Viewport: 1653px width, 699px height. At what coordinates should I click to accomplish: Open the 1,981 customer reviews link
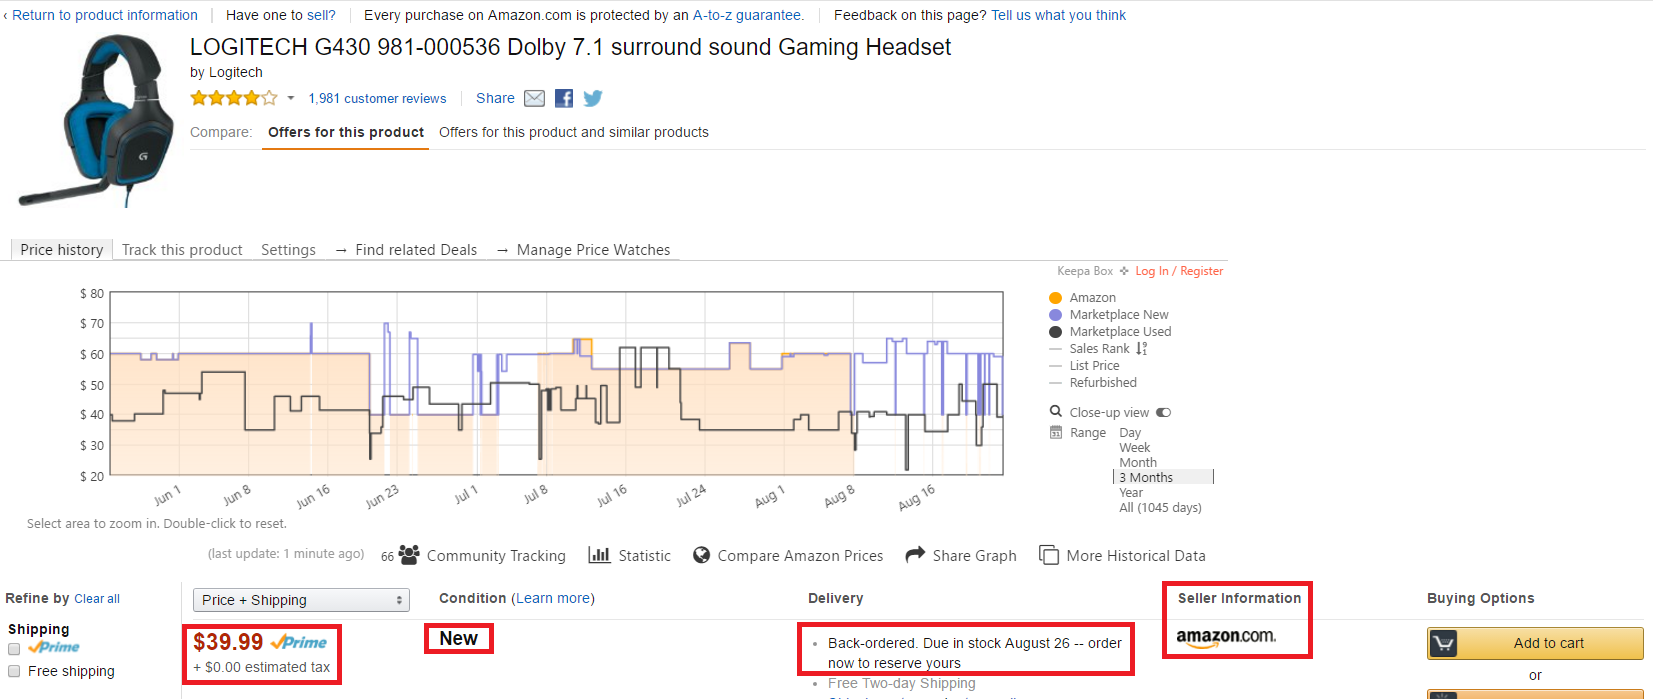377,98
